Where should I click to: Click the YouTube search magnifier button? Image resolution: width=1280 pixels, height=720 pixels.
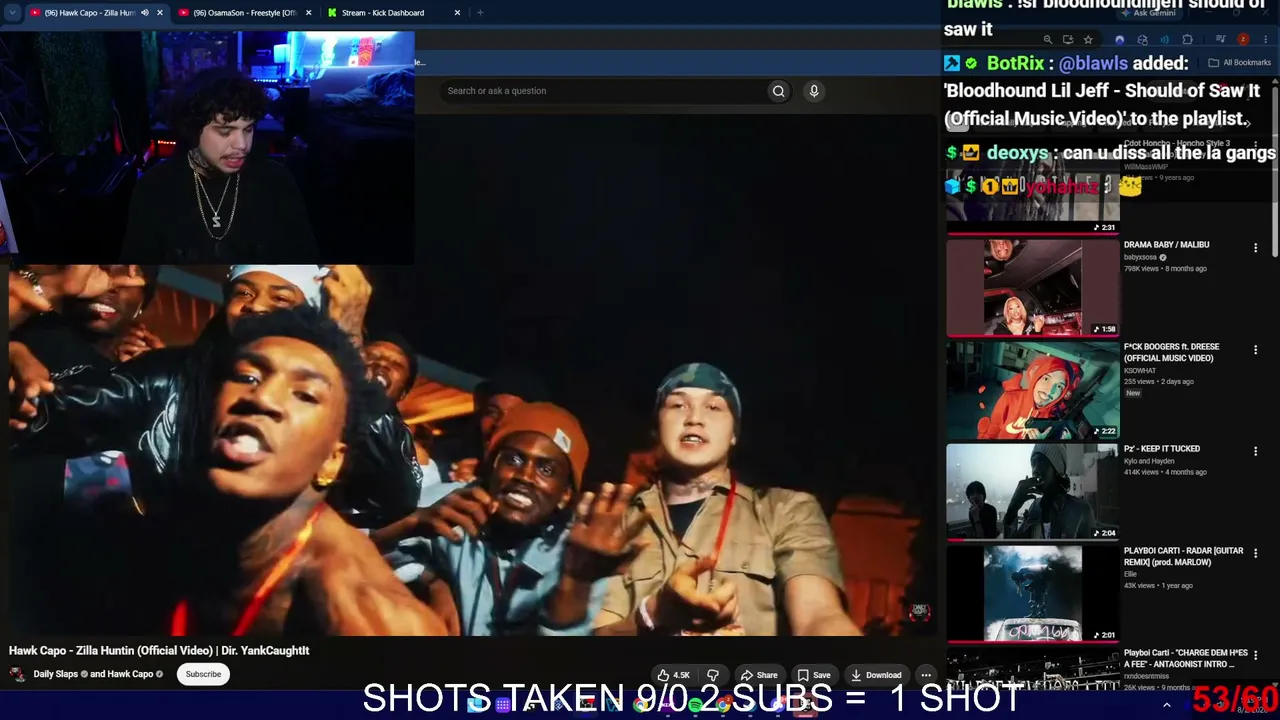coord(778,91)
